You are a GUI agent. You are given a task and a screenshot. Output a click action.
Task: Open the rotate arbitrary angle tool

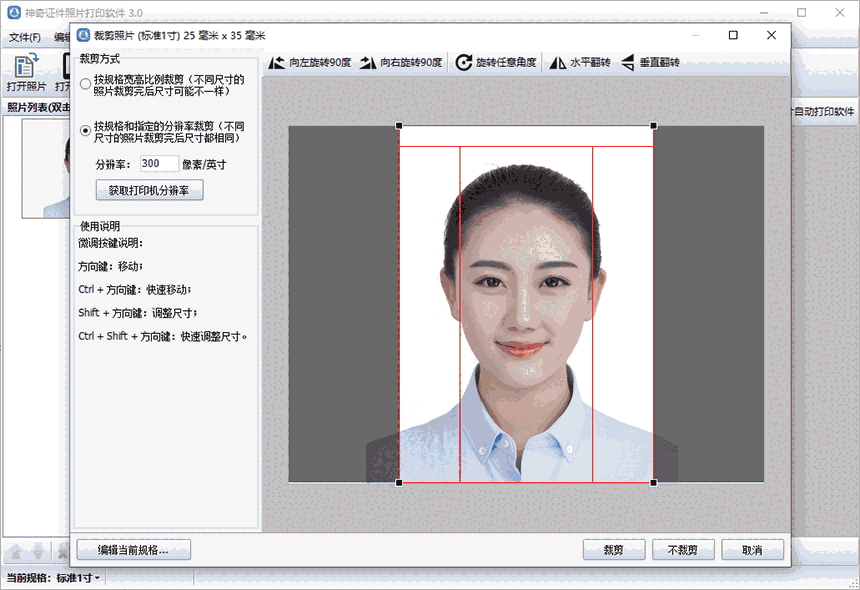(x=495, y=62)
